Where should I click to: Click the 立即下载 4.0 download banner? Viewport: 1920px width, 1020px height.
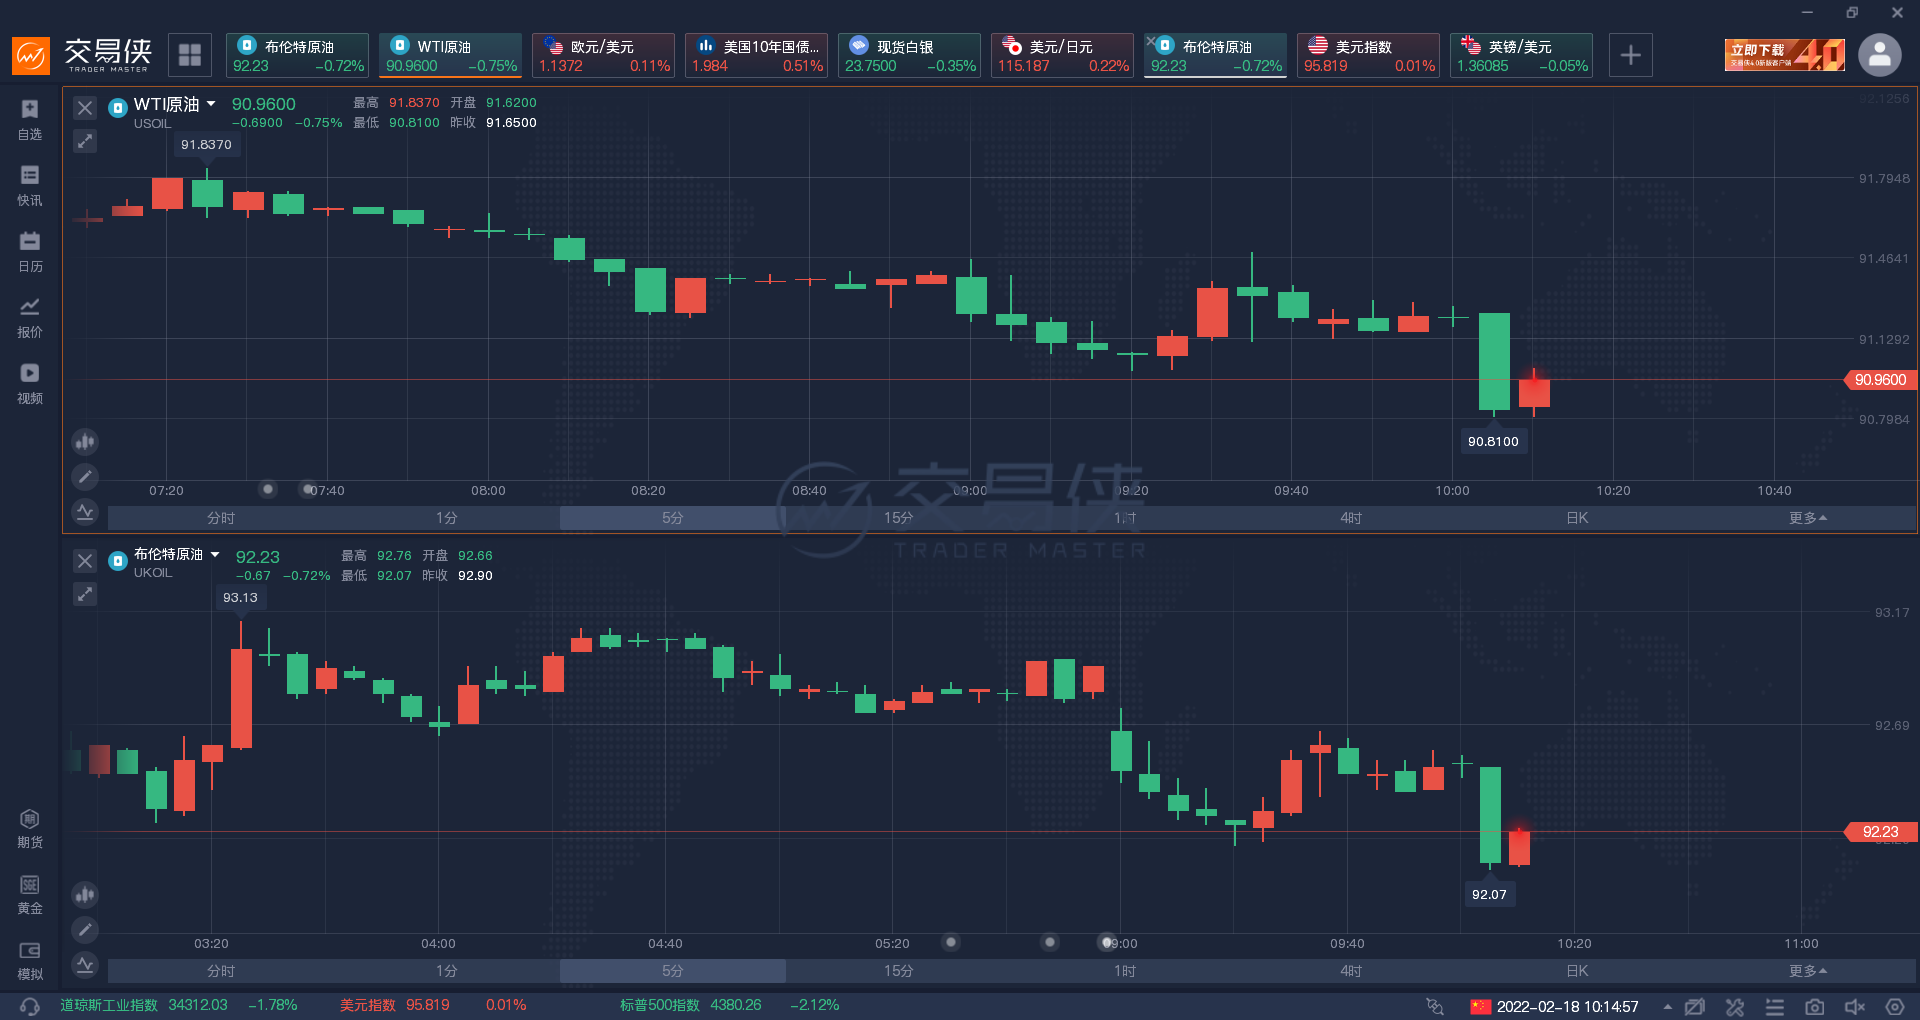1785,55
